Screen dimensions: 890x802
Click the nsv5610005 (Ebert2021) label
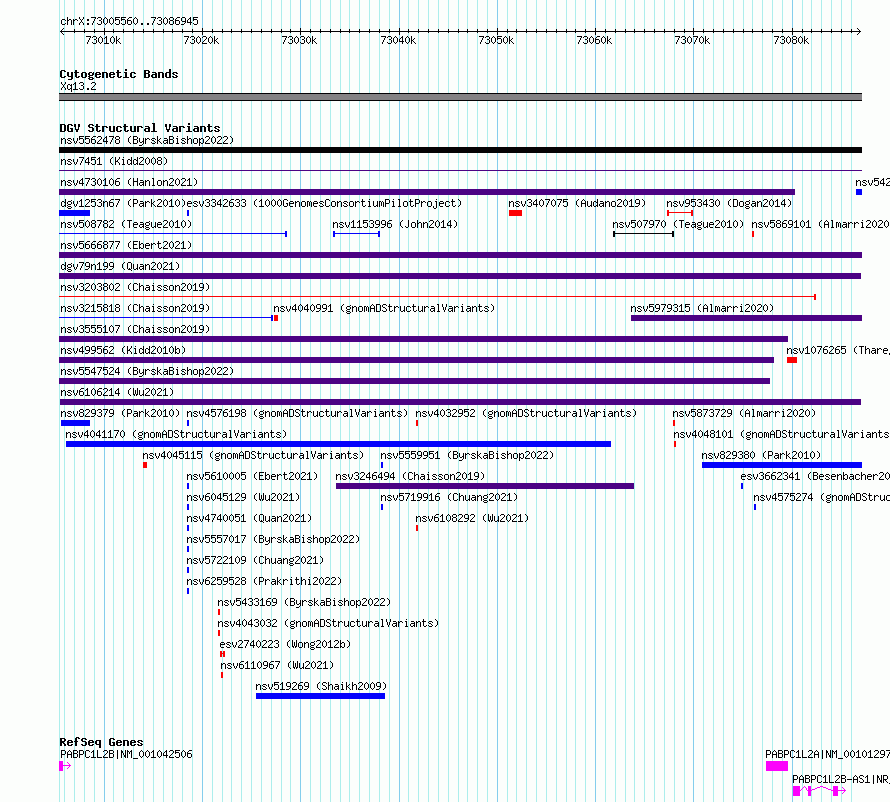click(252, 476)
